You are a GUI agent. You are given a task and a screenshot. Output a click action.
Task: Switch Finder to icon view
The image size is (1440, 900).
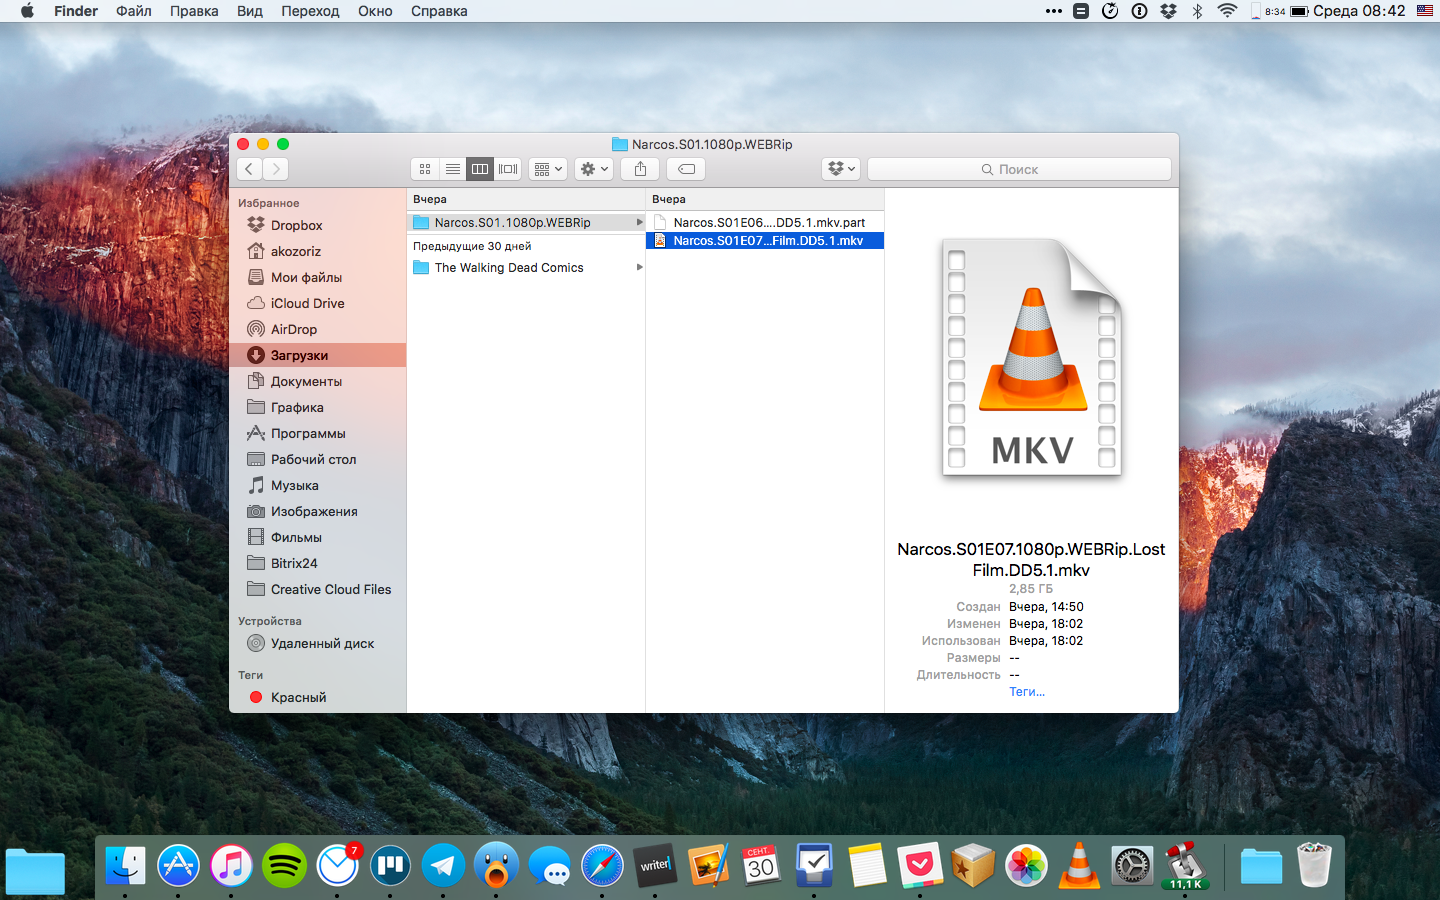(x=425, y=169)
